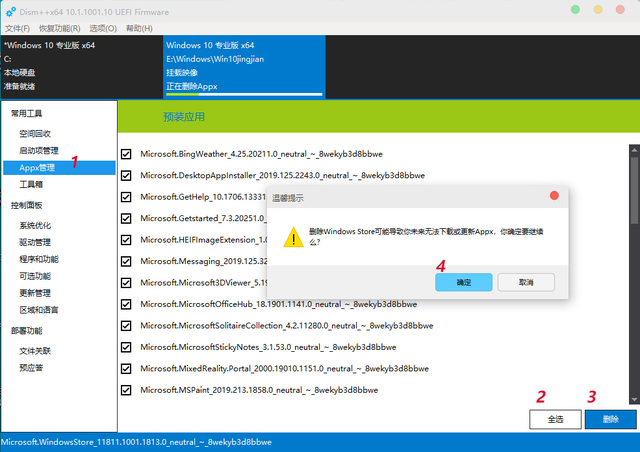Screen dimensions: 640x452
Task: Uncheck Microsoft.BingWeather package checkbox
Action: [126, 154]
